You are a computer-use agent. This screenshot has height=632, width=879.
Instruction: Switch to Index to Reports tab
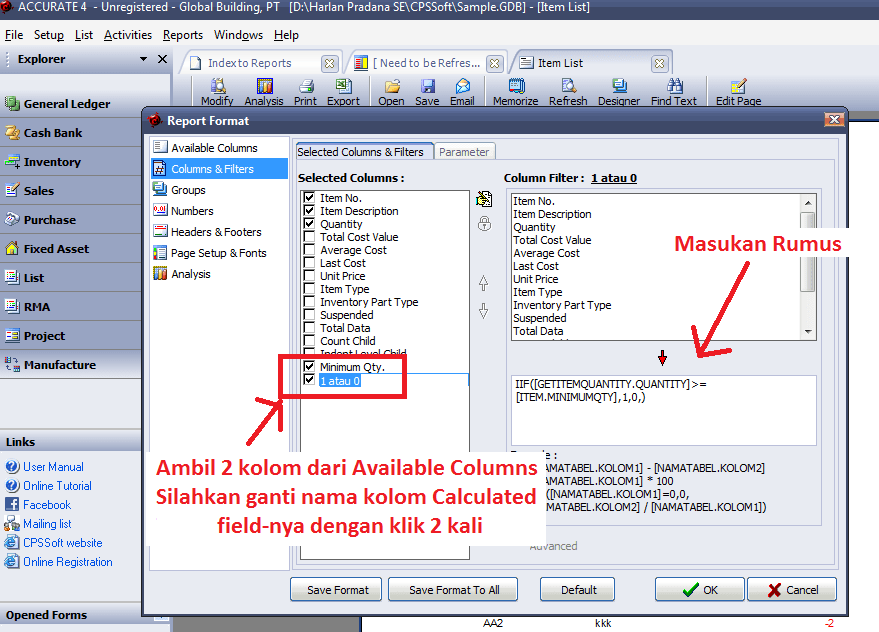coord(249,63)
